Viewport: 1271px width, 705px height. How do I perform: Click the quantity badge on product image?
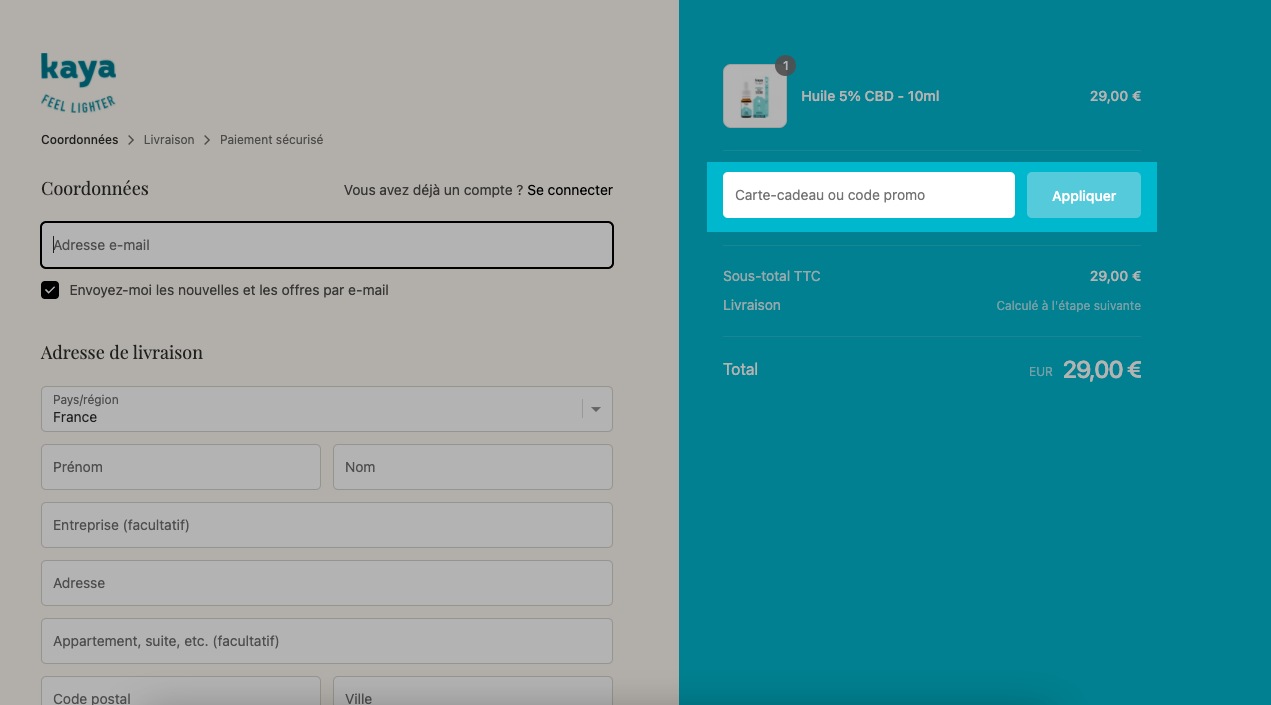coord(786,66)
